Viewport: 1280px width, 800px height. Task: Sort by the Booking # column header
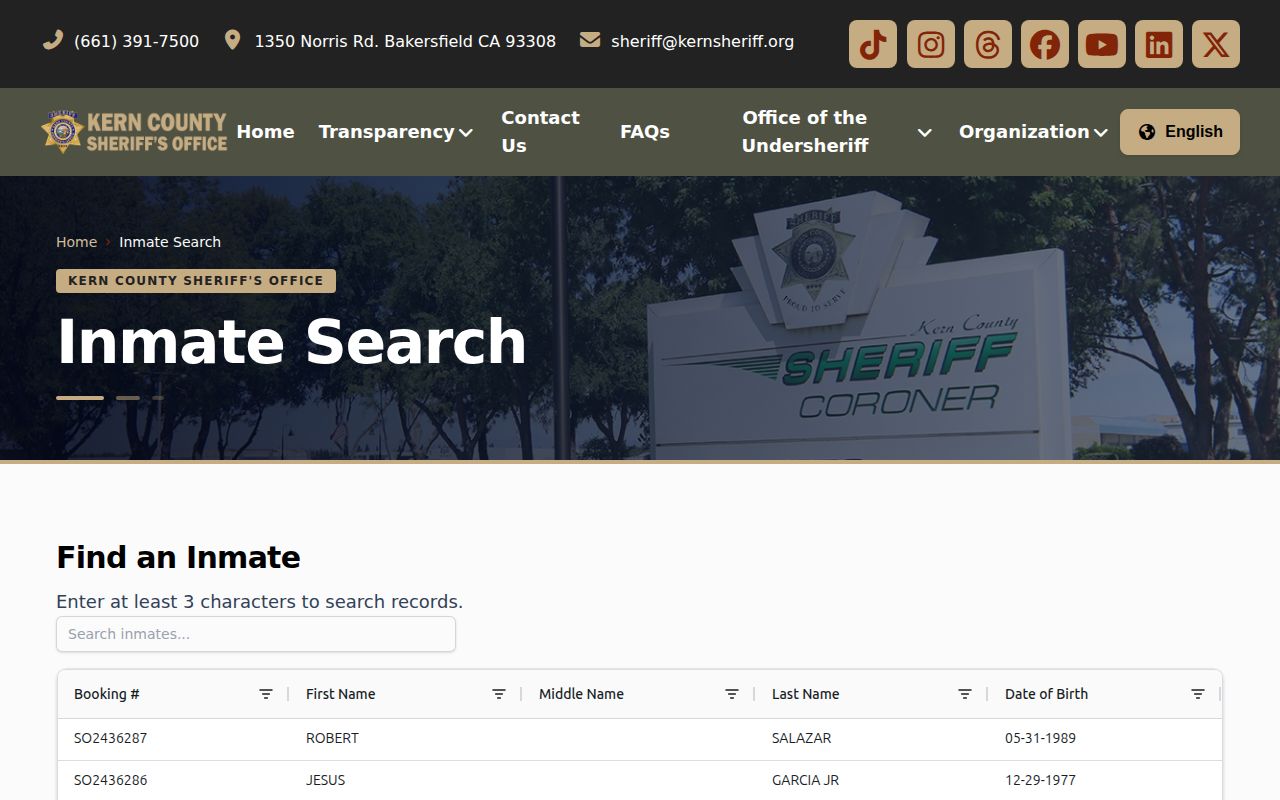[x=107, y=694]
